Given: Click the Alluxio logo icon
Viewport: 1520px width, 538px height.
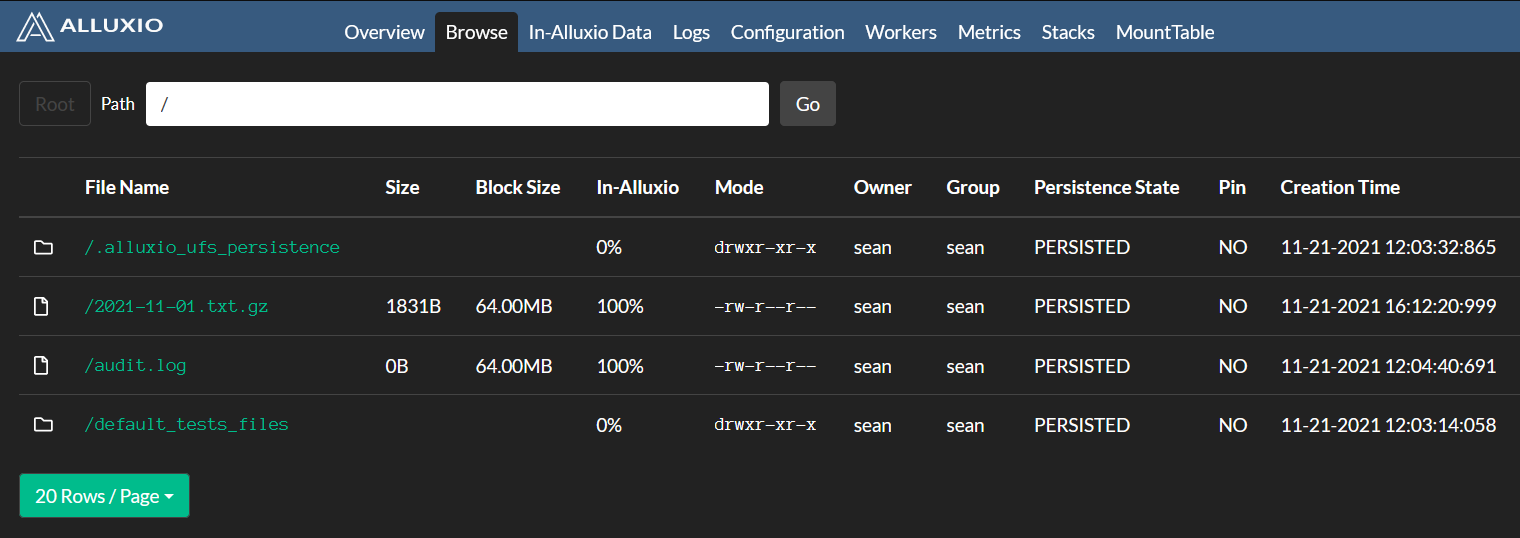Looking at the screenshot, I should tap(35, 27).
